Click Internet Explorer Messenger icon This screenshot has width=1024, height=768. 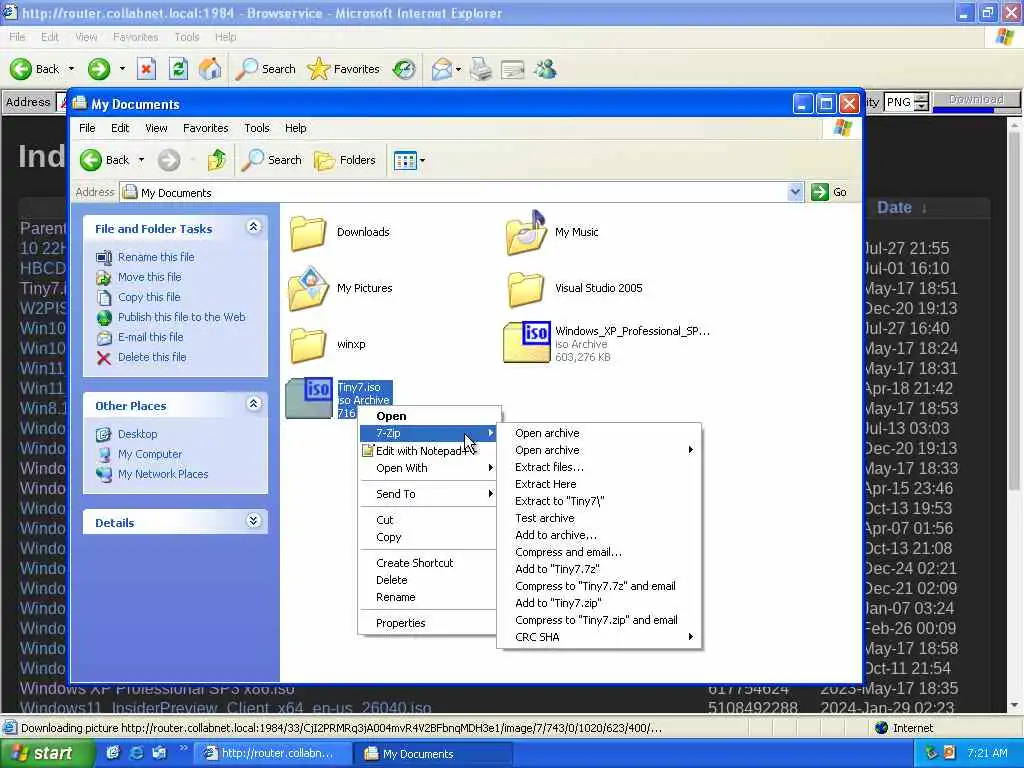point(545,69)
